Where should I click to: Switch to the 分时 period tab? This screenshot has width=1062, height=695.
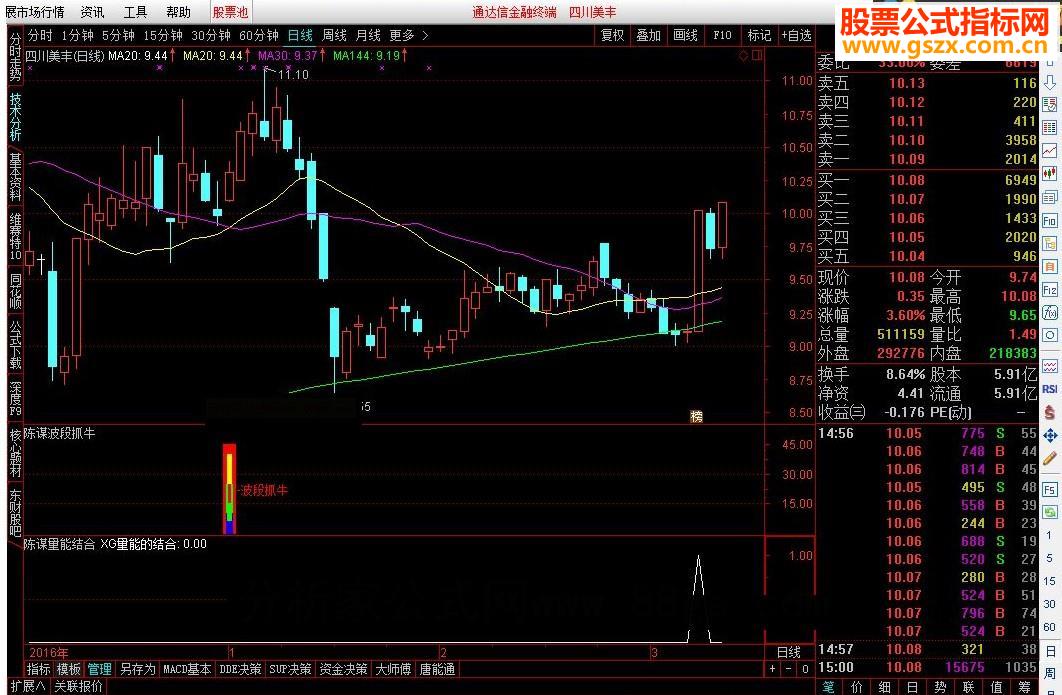[40, 35]
